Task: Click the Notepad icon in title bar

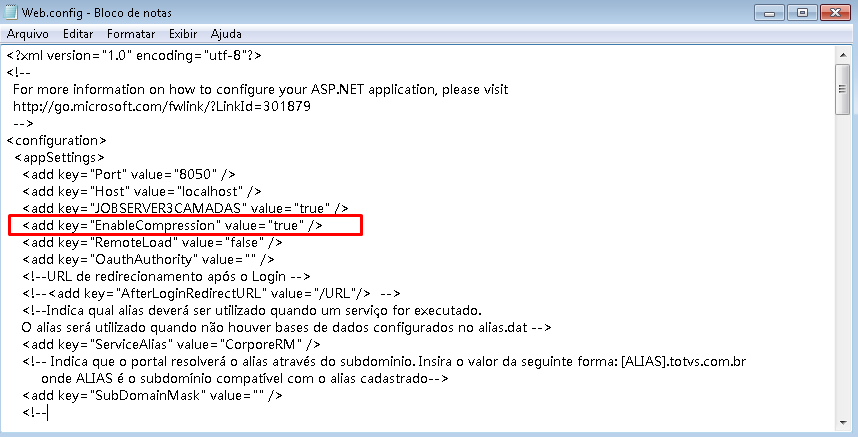Action: 11,12
